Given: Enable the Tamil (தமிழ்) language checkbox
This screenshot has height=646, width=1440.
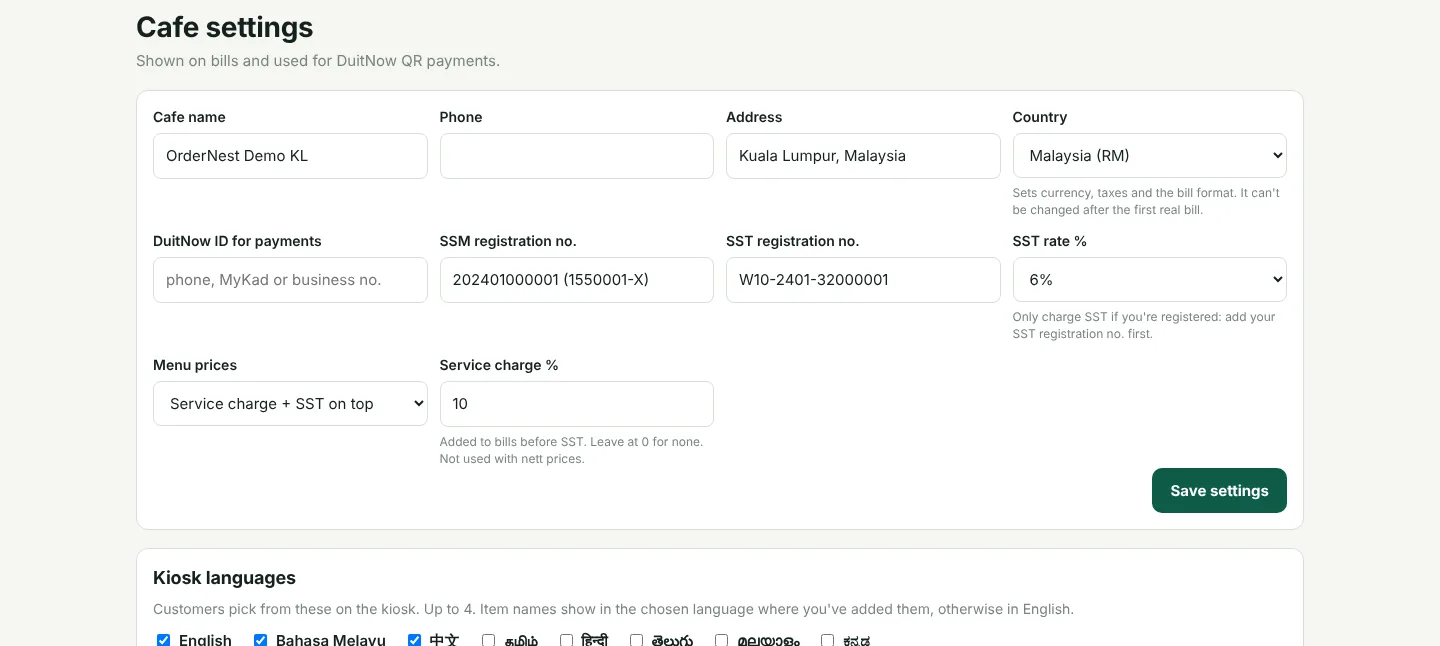Looking at the screenshot, I should [x=488, y=640].
